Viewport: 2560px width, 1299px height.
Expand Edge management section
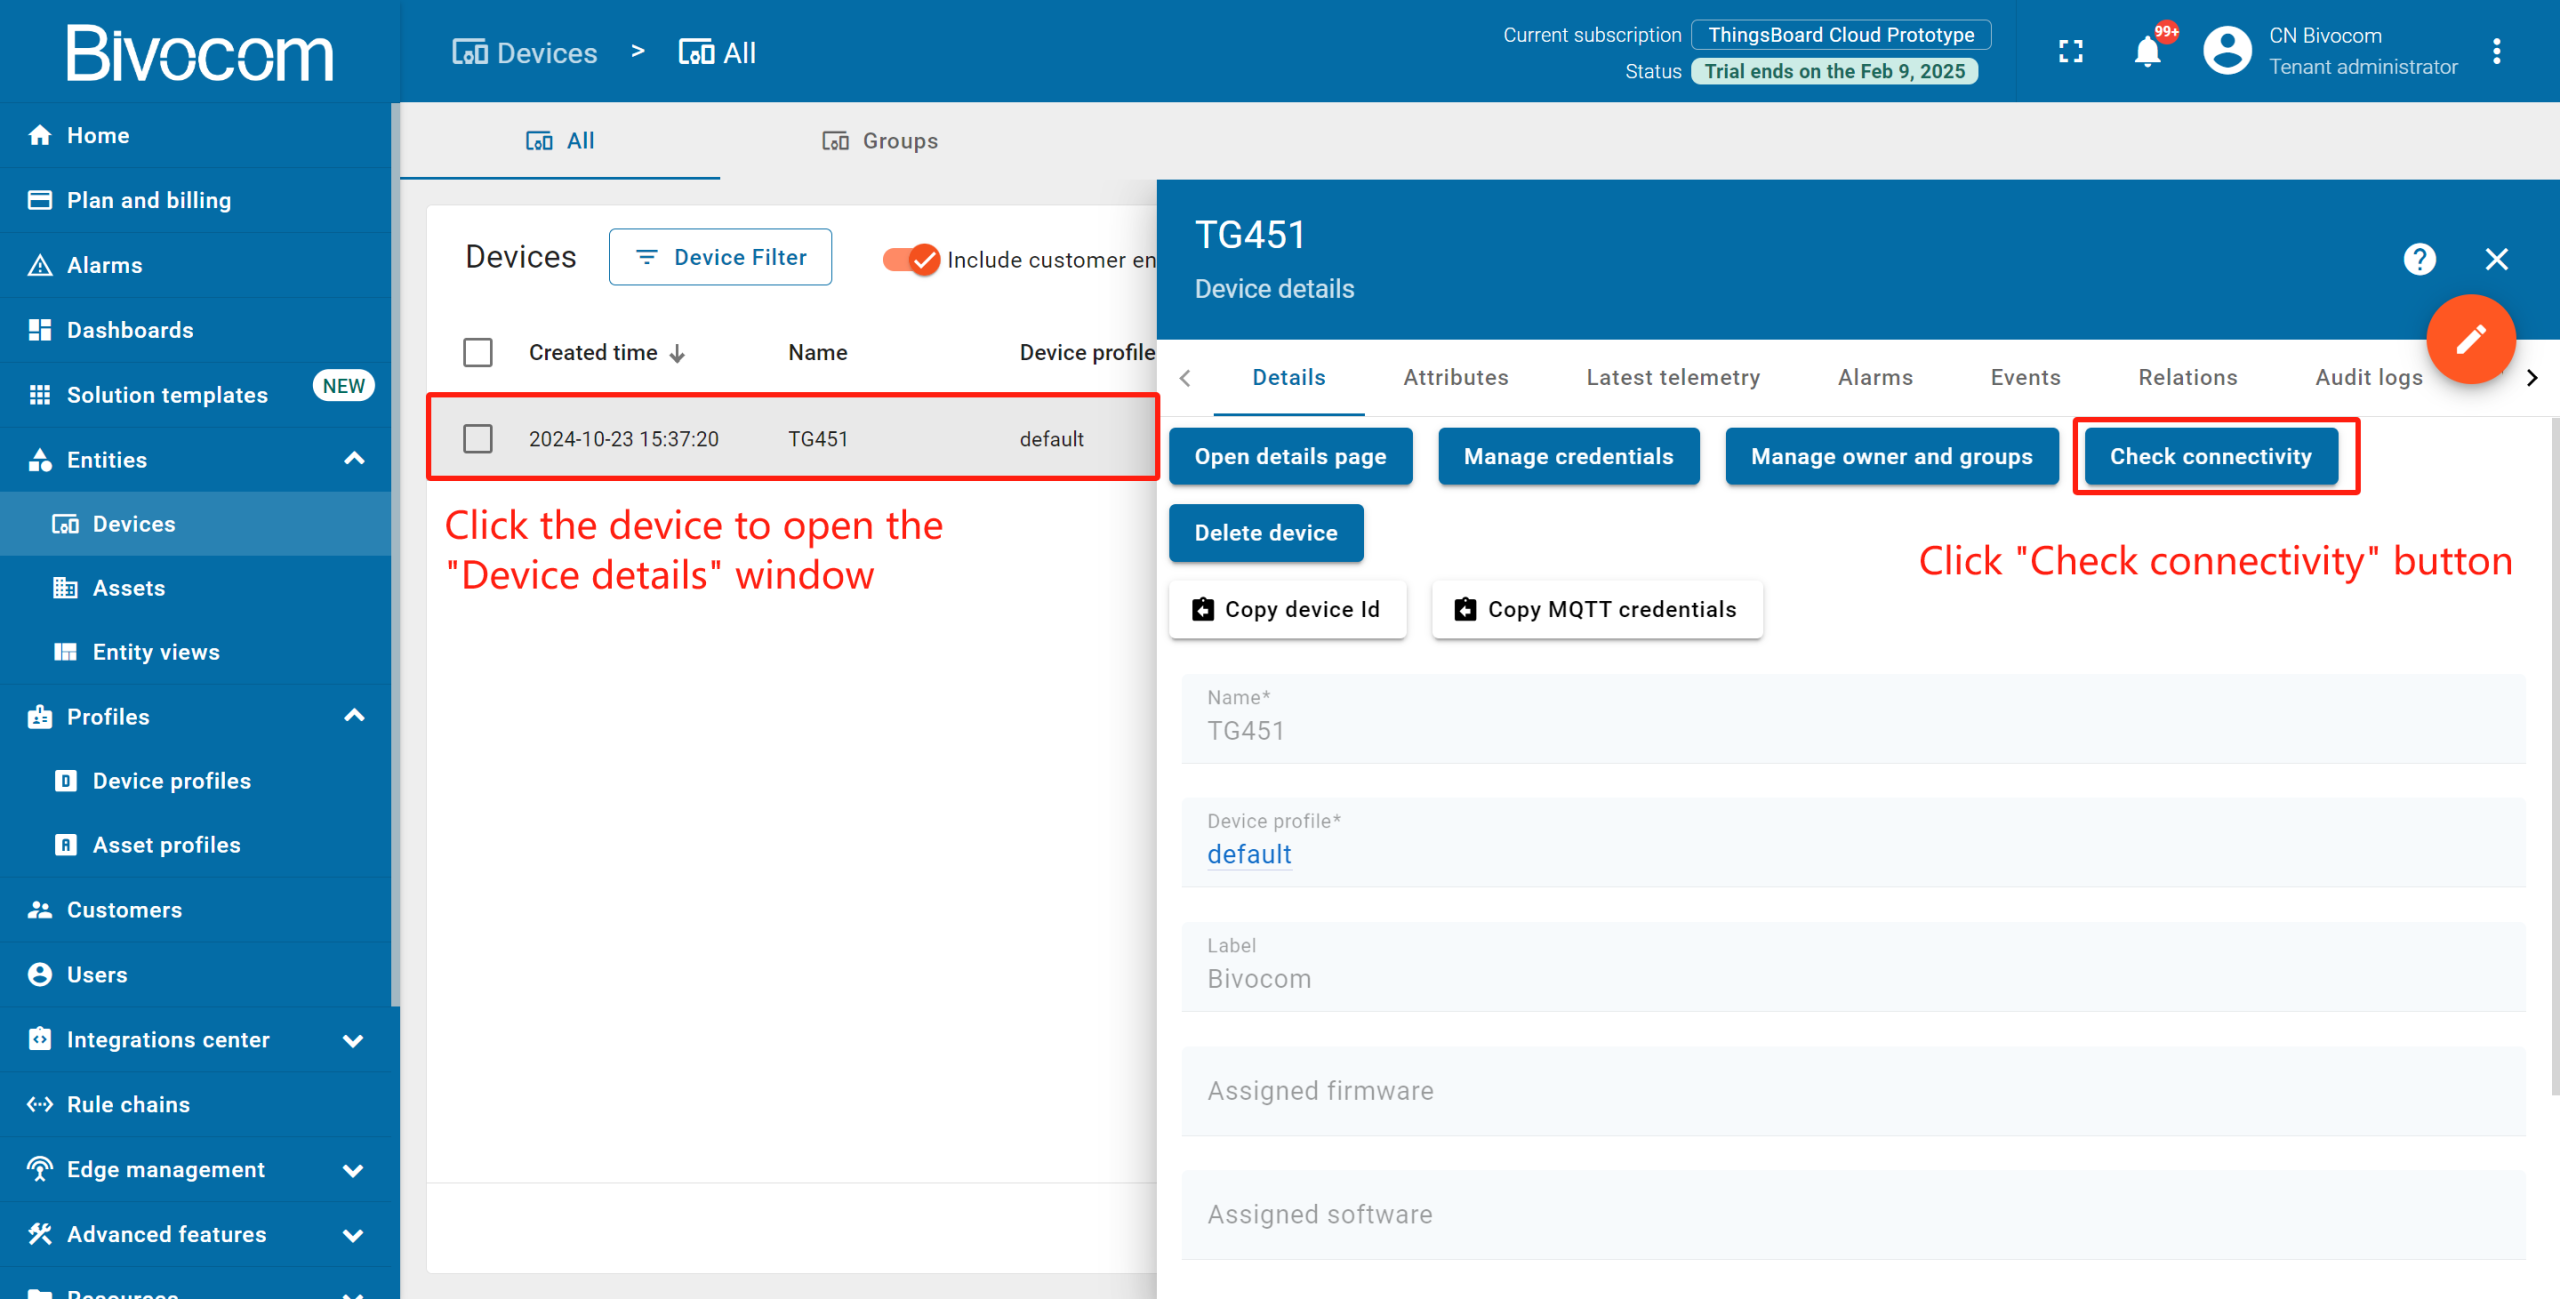pyautogui.click(x=353, y=1170)
